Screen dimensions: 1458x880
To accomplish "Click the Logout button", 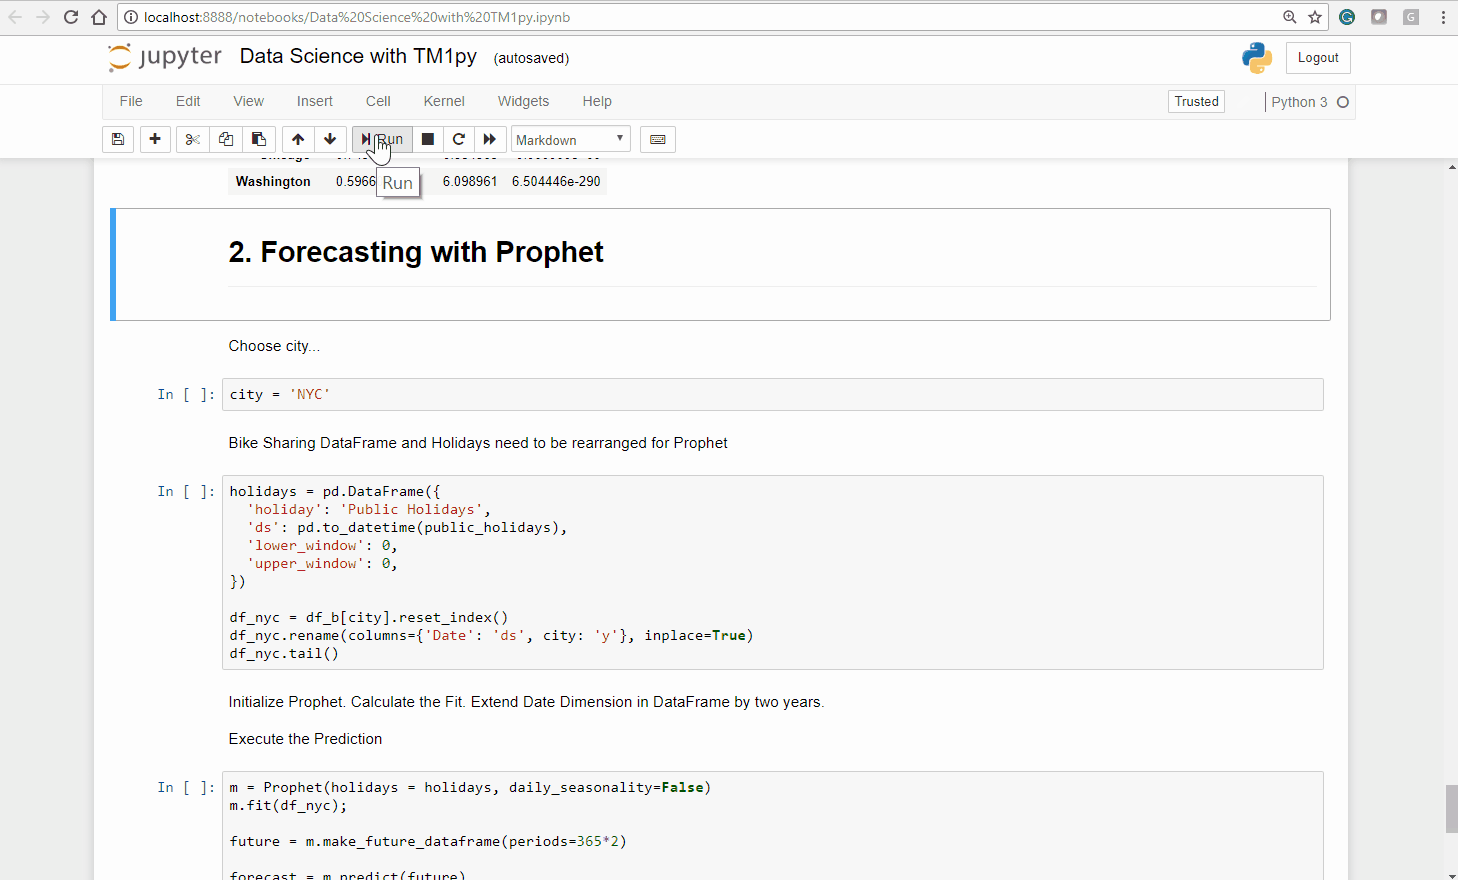I will click(x=1317, y=58).
